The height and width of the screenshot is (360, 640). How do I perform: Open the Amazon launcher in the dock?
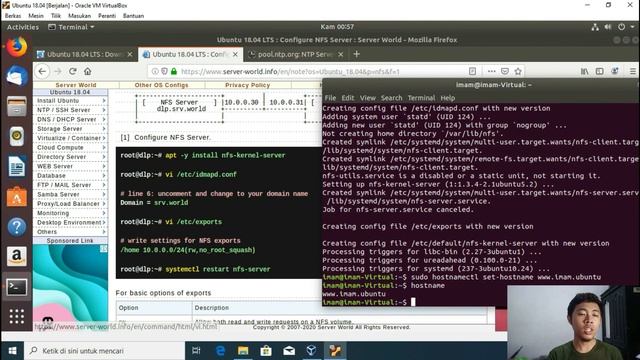pyautogui.click(x=17, y=256)
